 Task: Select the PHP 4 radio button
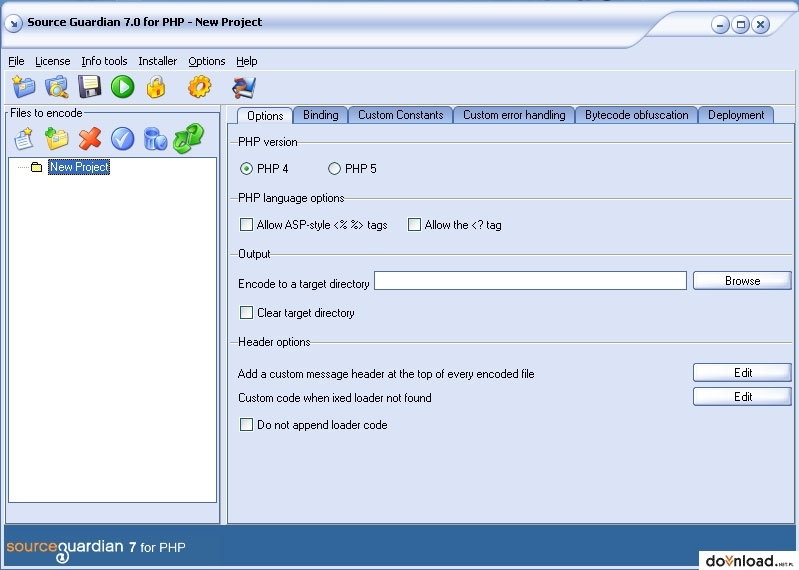coord(246,169)
